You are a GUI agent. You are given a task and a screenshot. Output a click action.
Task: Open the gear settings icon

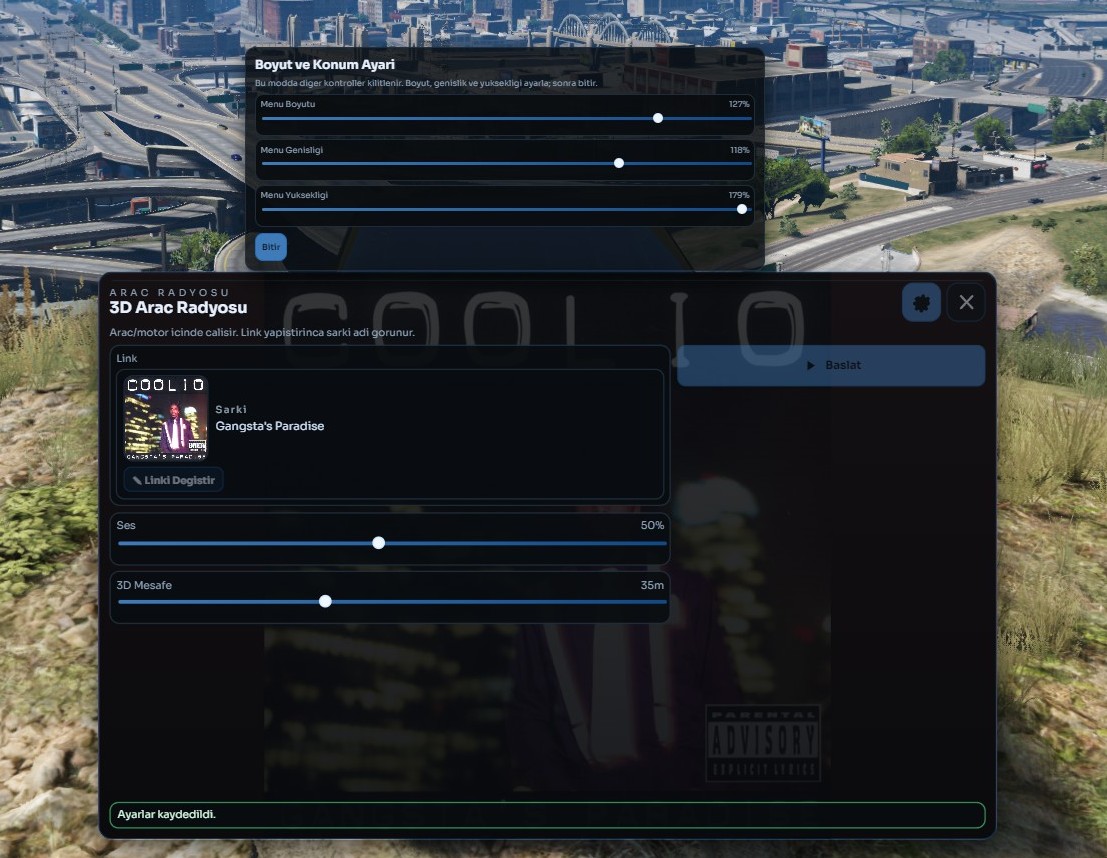(x=921, y=302)
